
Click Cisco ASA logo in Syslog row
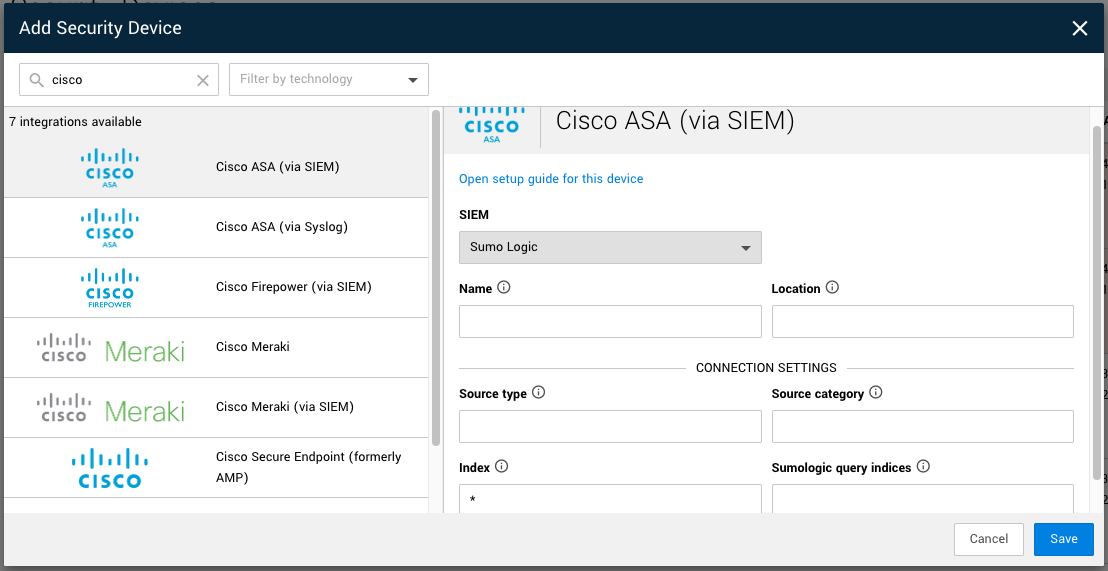(x=110, y=228)
